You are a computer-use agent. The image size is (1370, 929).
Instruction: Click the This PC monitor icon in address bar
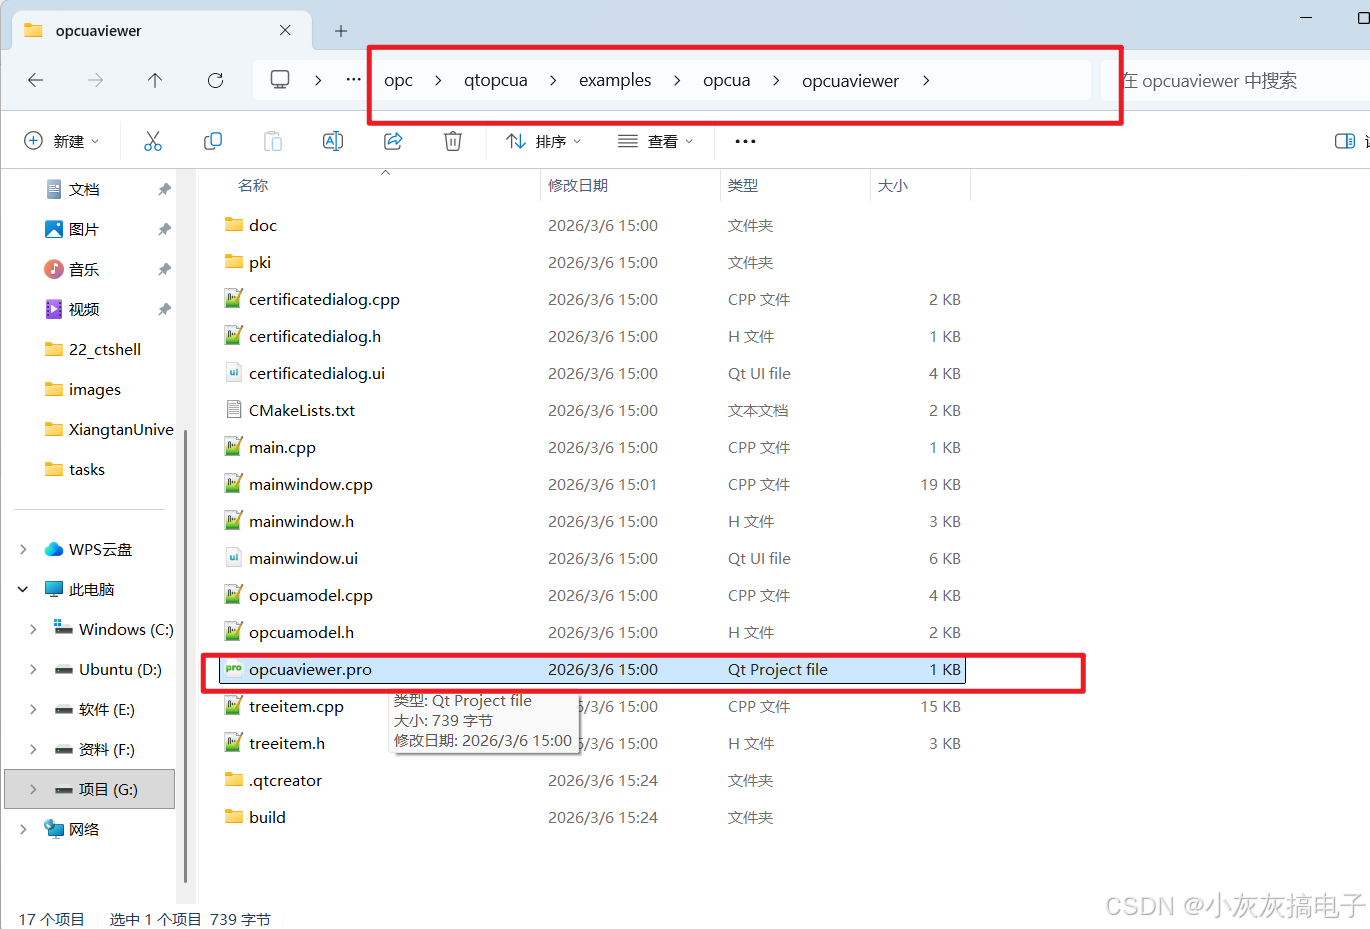click(x=280, y=79)
